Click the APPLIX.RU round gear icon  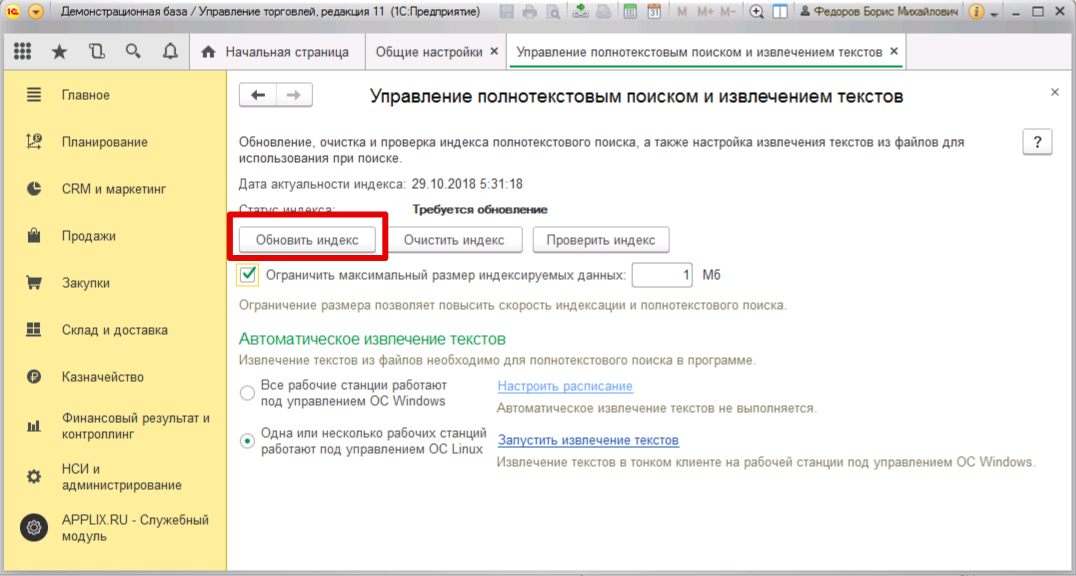click(x=34, y=528)
